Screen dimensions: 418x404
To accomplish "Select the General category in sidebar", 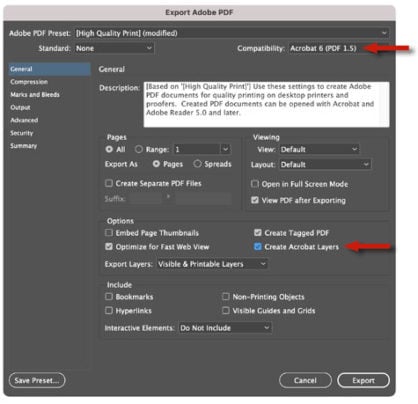I will (x=49, y=69).
